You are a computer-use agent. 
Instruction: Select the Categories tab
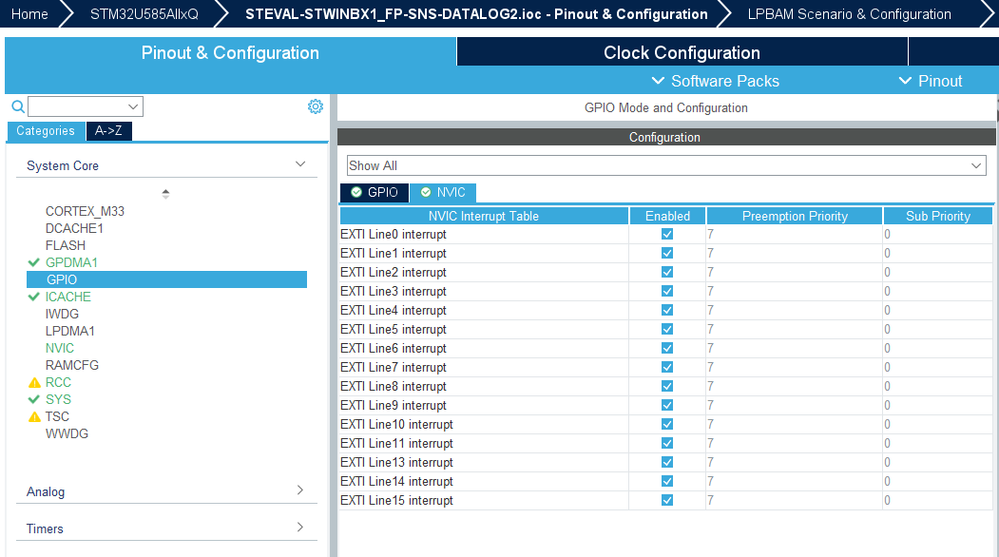[x=45, y=131]
